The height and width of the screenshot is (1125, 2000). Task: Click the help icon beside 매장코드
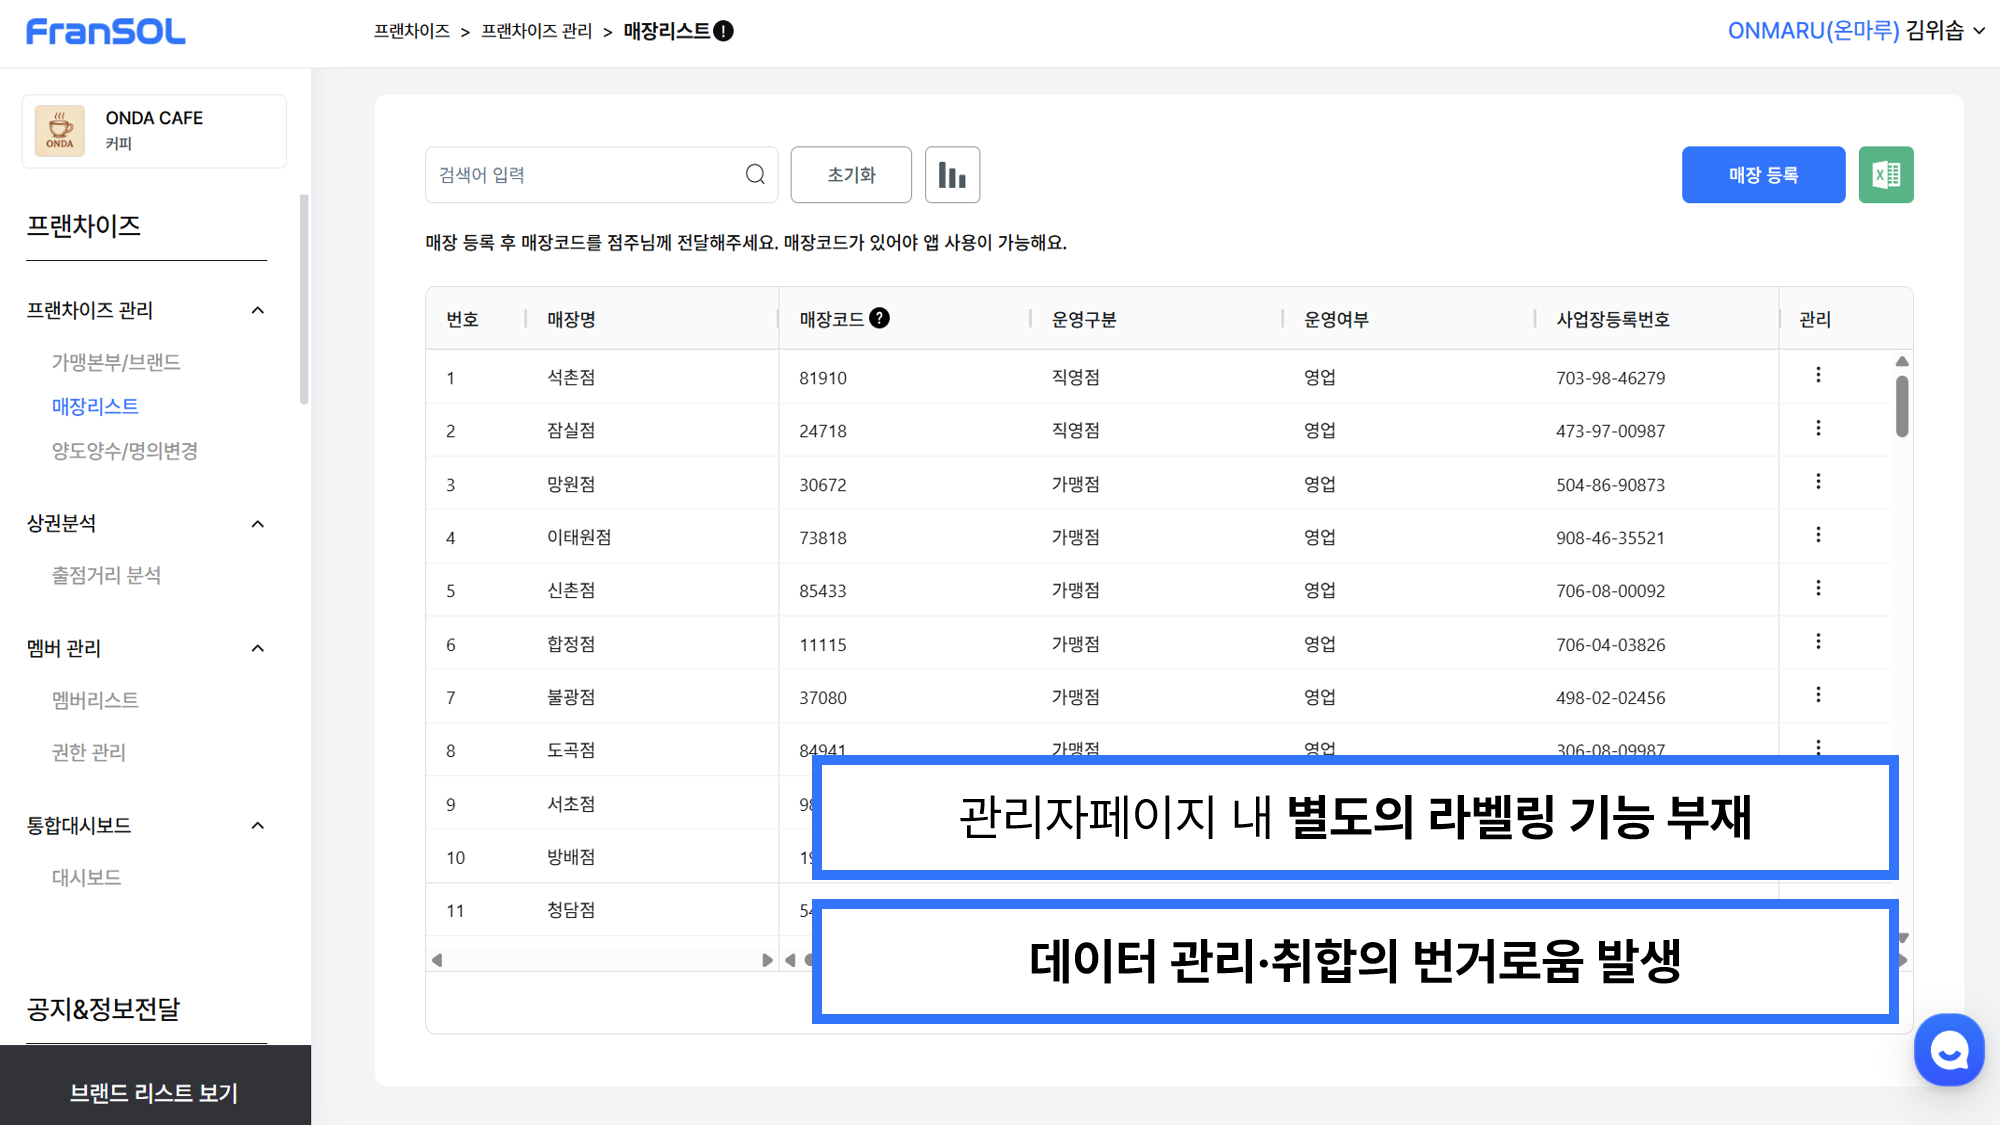pos(879,318)
